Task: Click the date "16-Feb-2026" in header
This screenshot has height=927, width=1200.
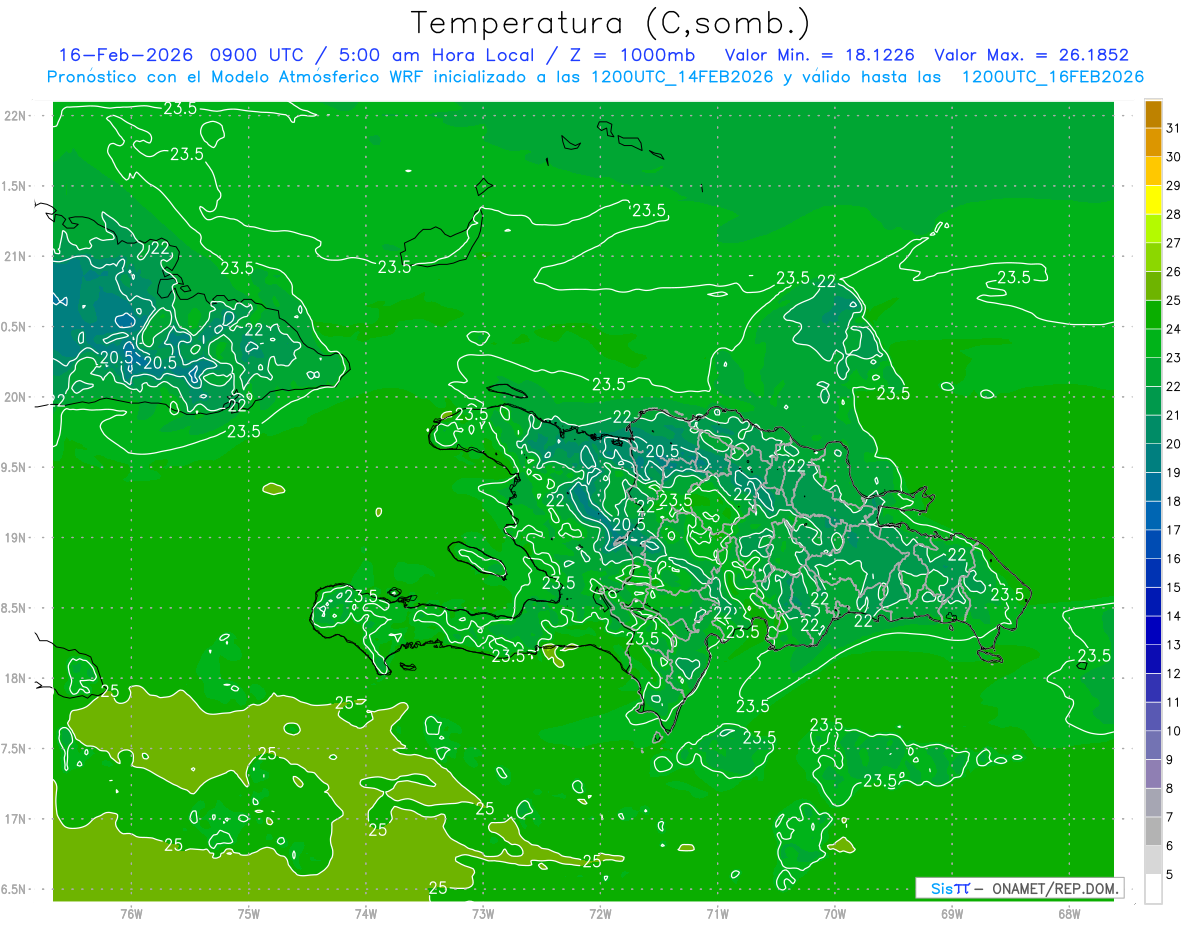Action: 126,55
